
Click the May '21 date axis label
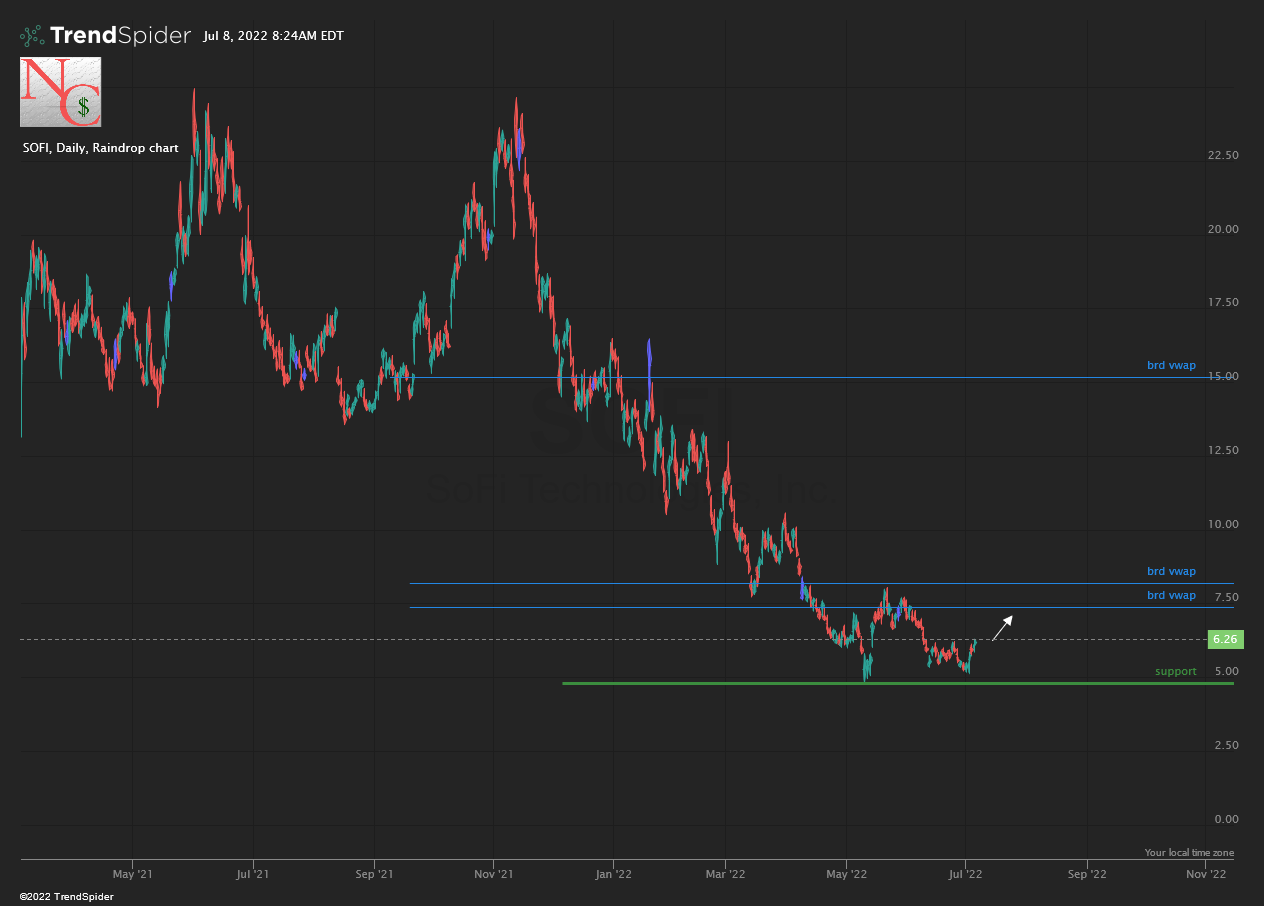click(132, 873)
